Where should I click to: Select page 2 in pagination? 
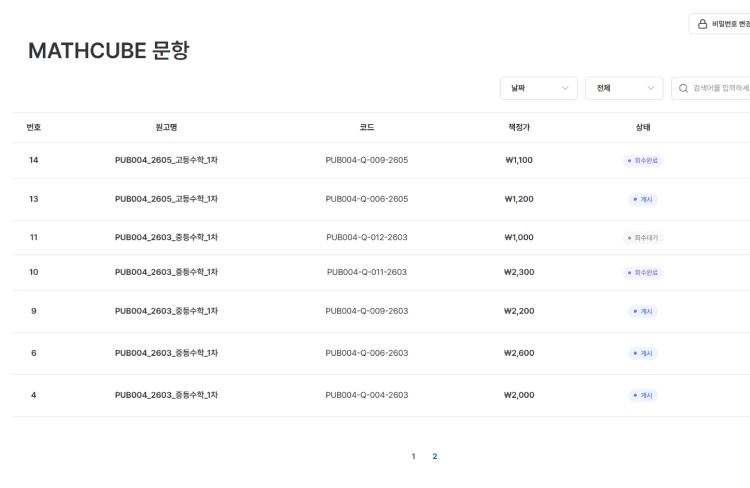click(x=435, y=456)
